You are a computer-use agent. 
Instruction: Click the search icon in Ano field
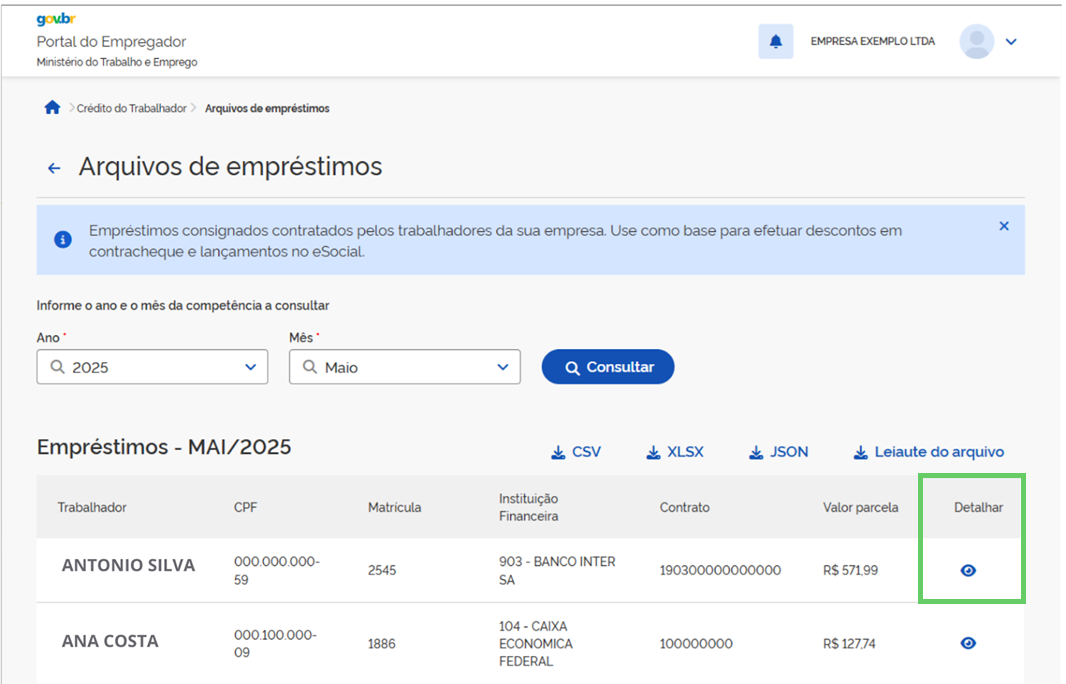(x=58, y=367)
